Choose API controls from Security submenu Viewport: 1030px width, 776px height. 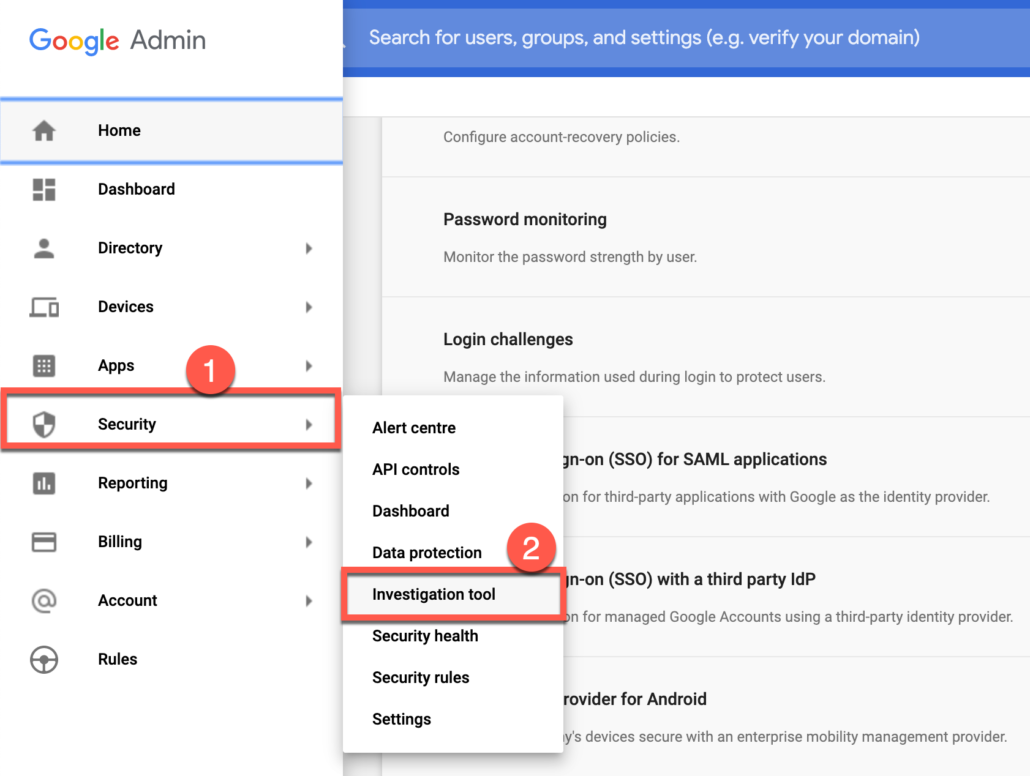416,469
